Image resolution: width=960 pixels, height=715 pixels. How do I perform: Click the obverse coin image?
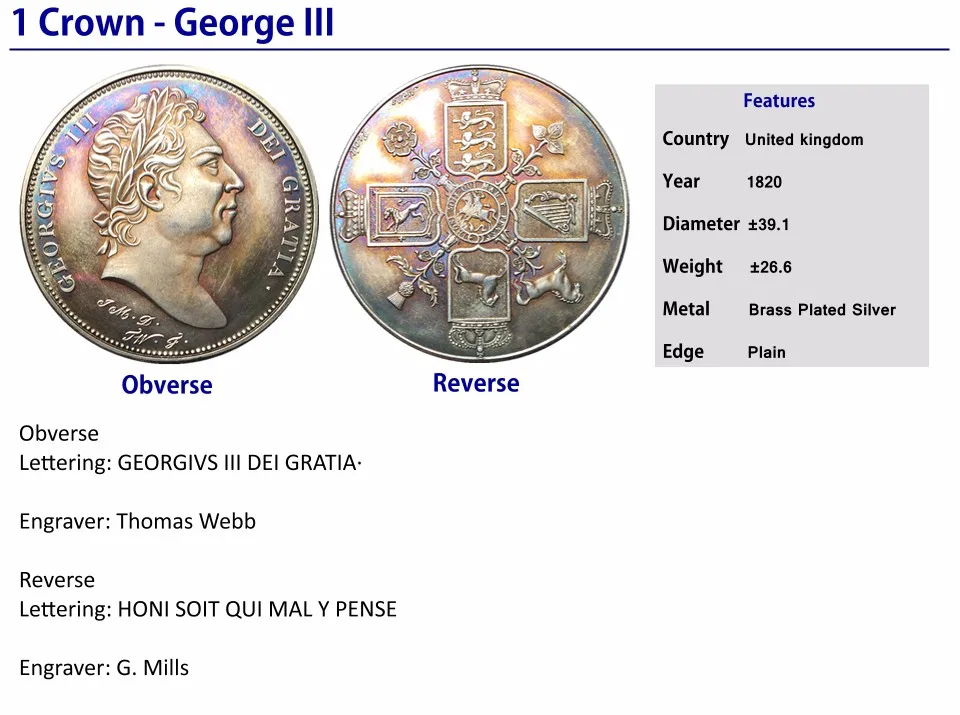pos(169,215)
